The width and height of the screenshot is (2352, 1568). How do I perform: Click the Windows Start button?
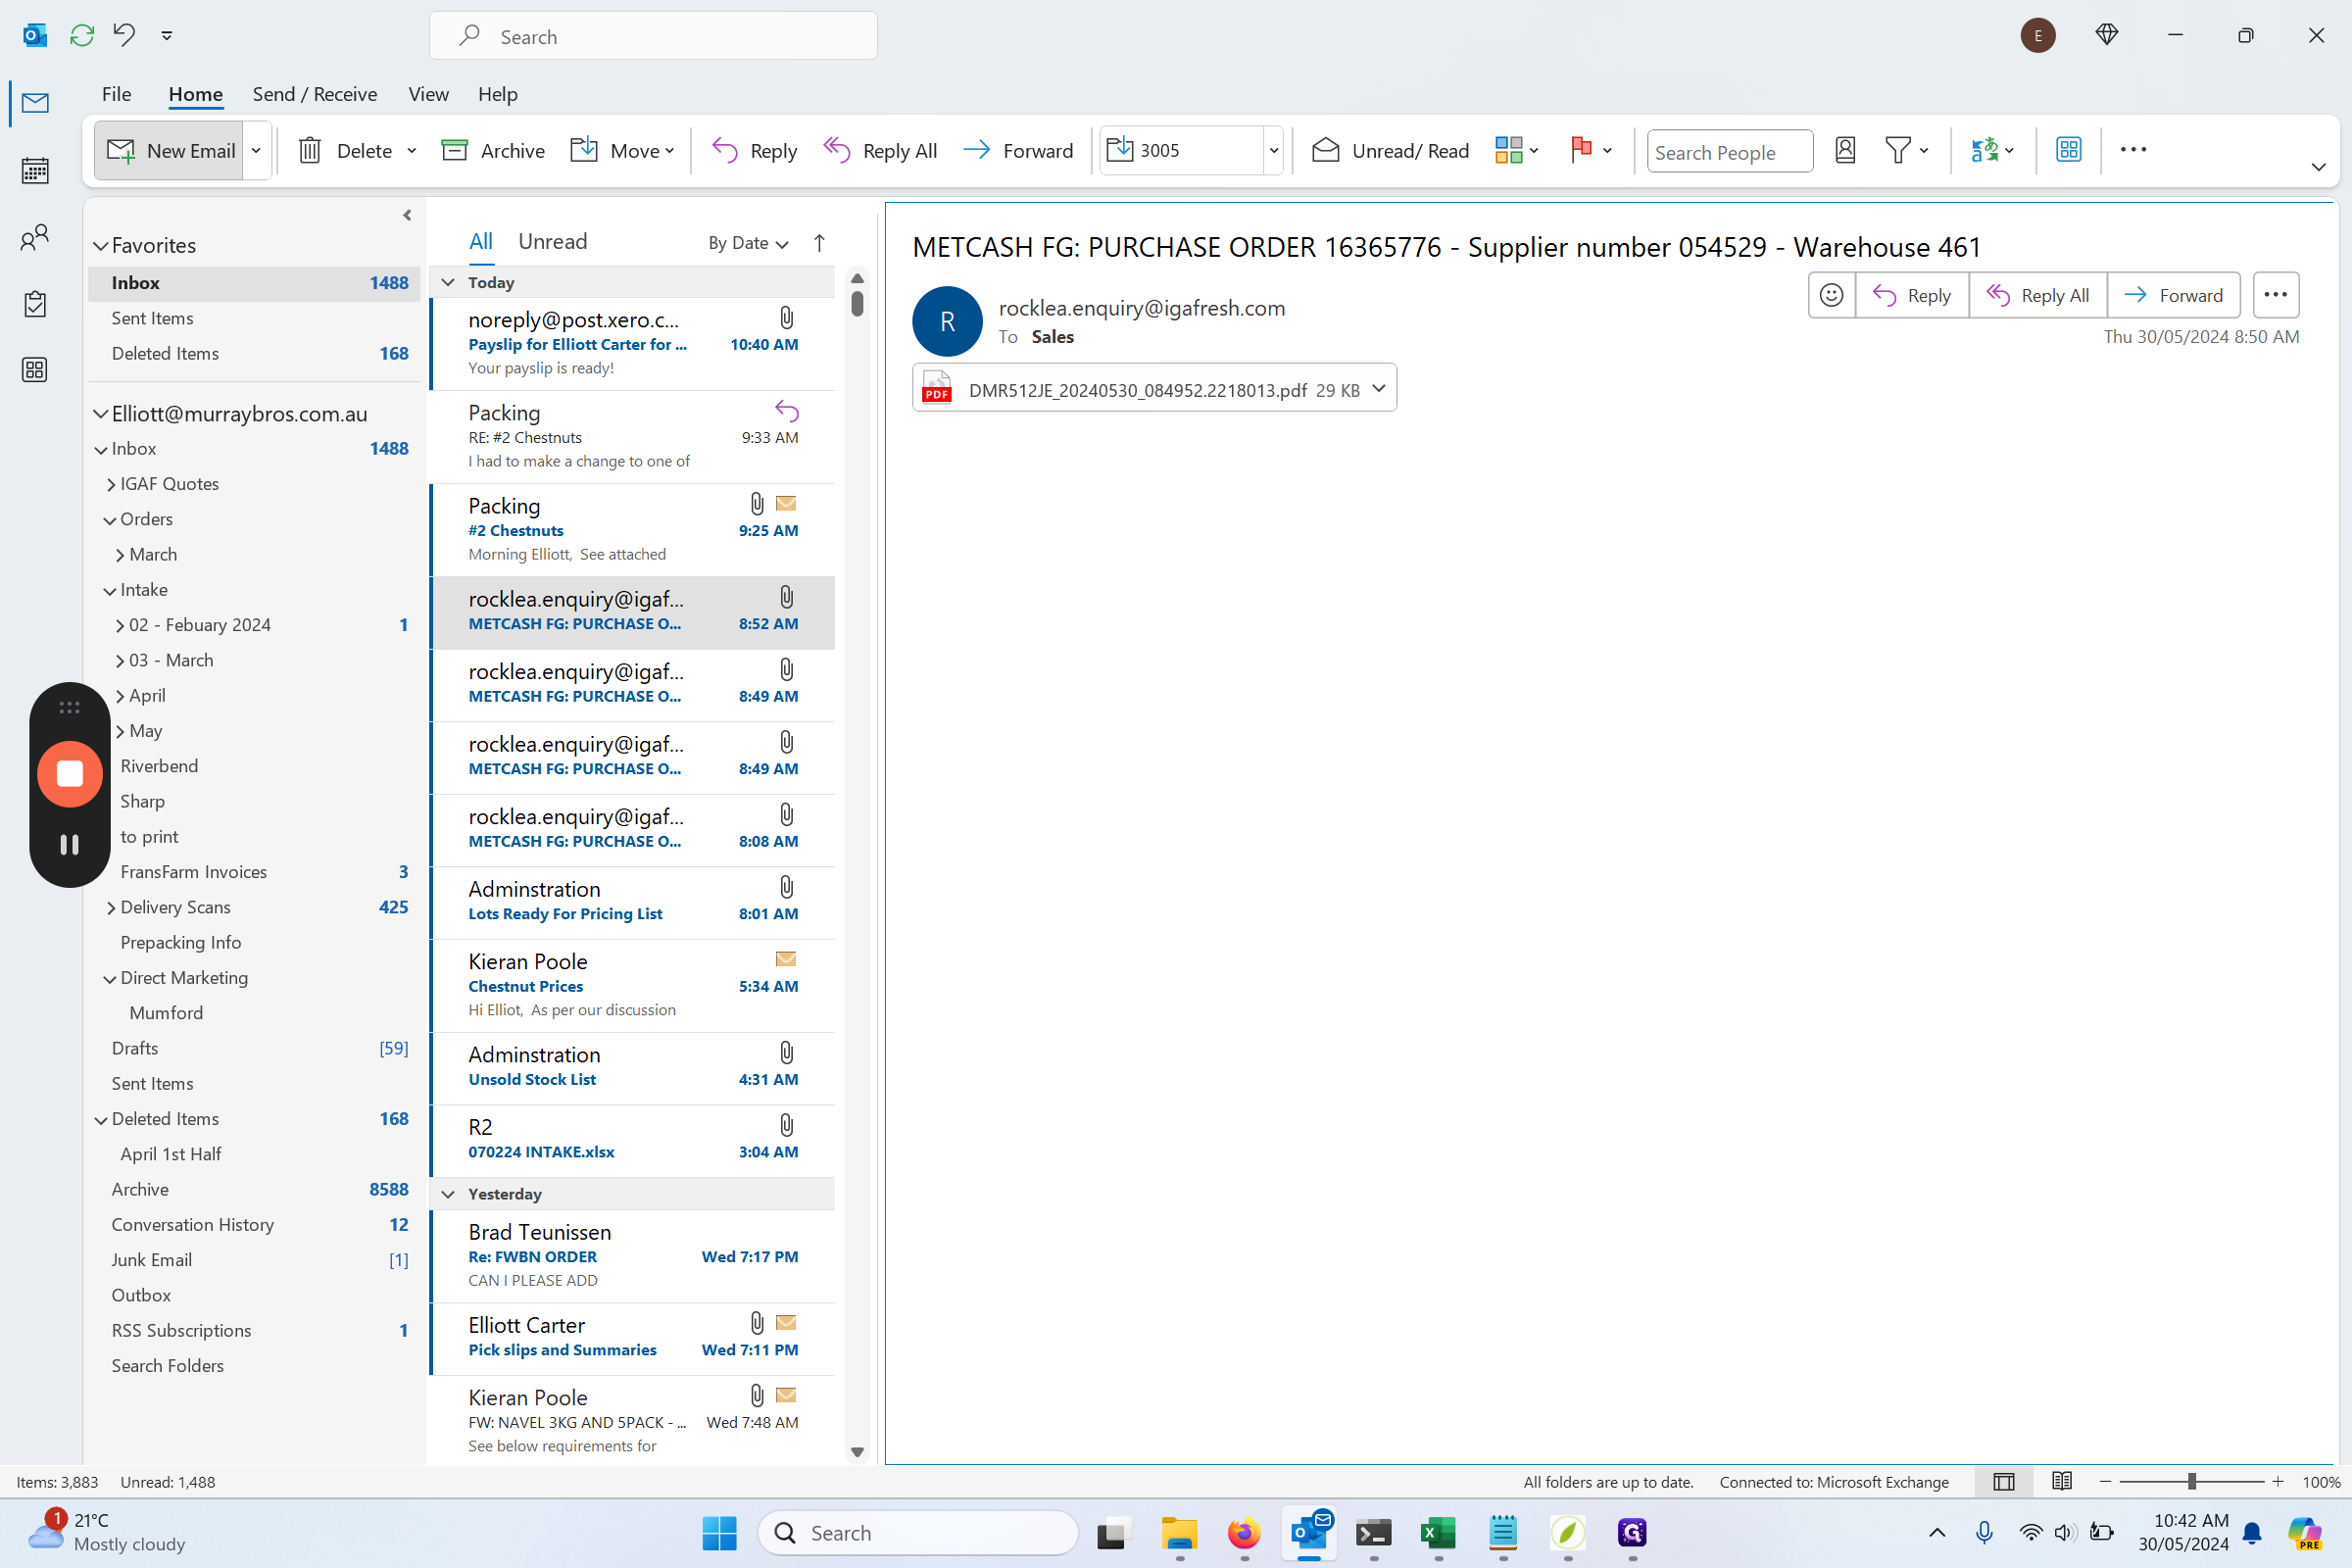719,1532
